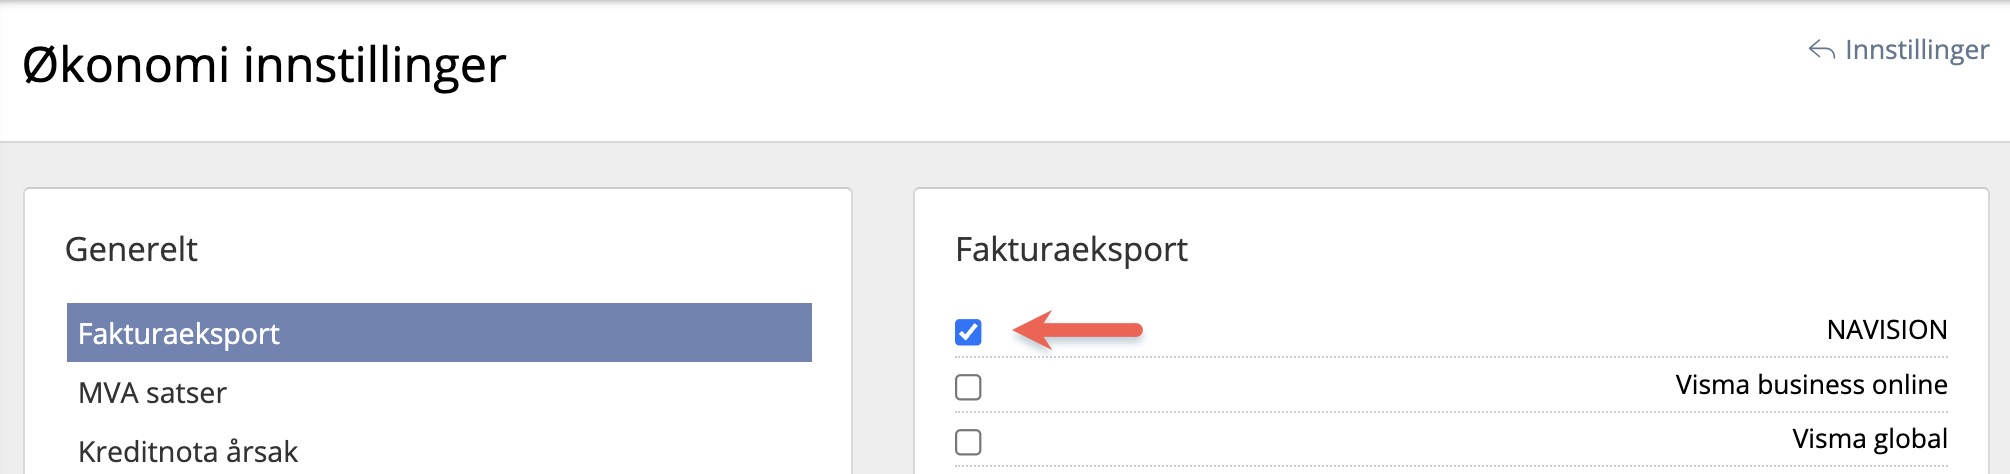Click the back arrow icon beside Innstillinger
This screenshot has height=474, width=2010.
click(1821, 50)
